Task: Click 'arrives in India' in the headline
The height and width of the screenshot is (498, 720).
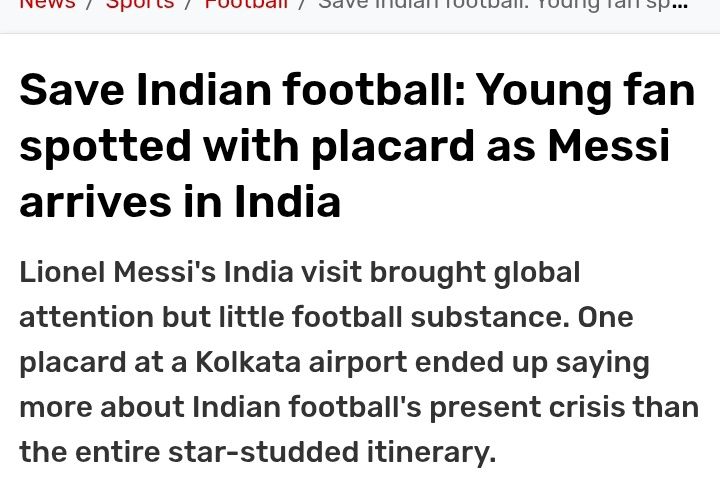Action: pos(180,202)
